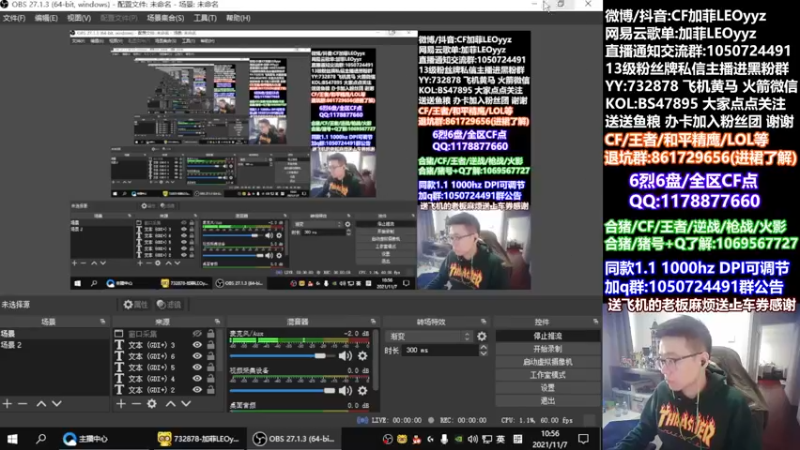Open the 渐变 transition type dropdown
This screenshot has width=800, height=450.
[431, 336]
